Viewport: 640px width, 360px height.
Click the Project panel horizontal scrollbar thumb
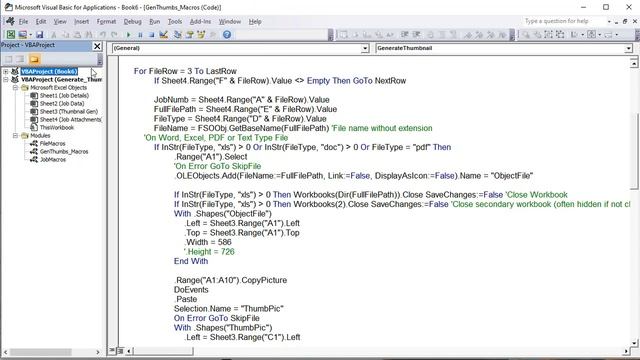(x=41, y=352)
